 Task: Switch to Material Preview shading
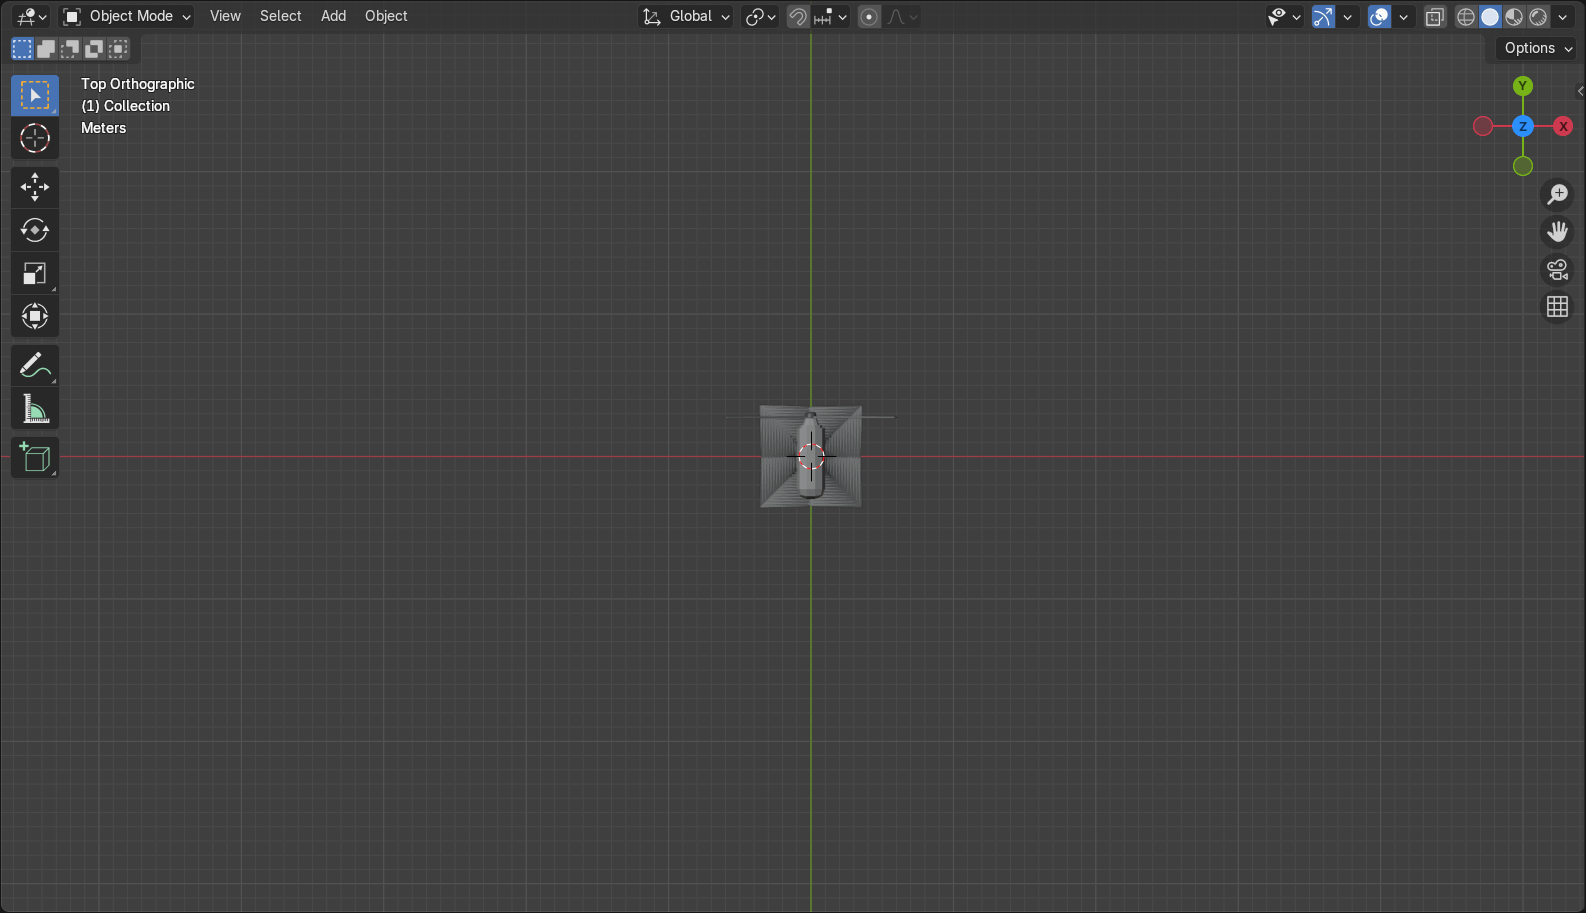(x=1514, y=17)
